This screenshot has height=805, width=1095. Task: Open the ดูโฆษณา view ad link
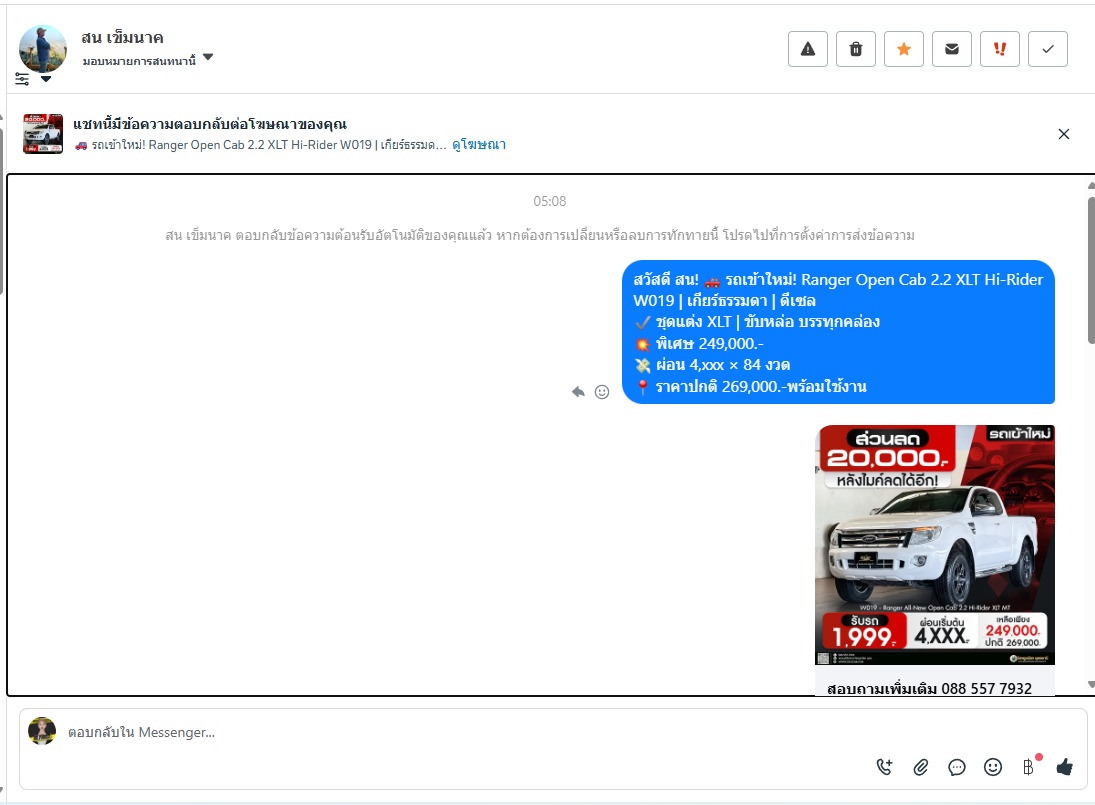point(479,145)
